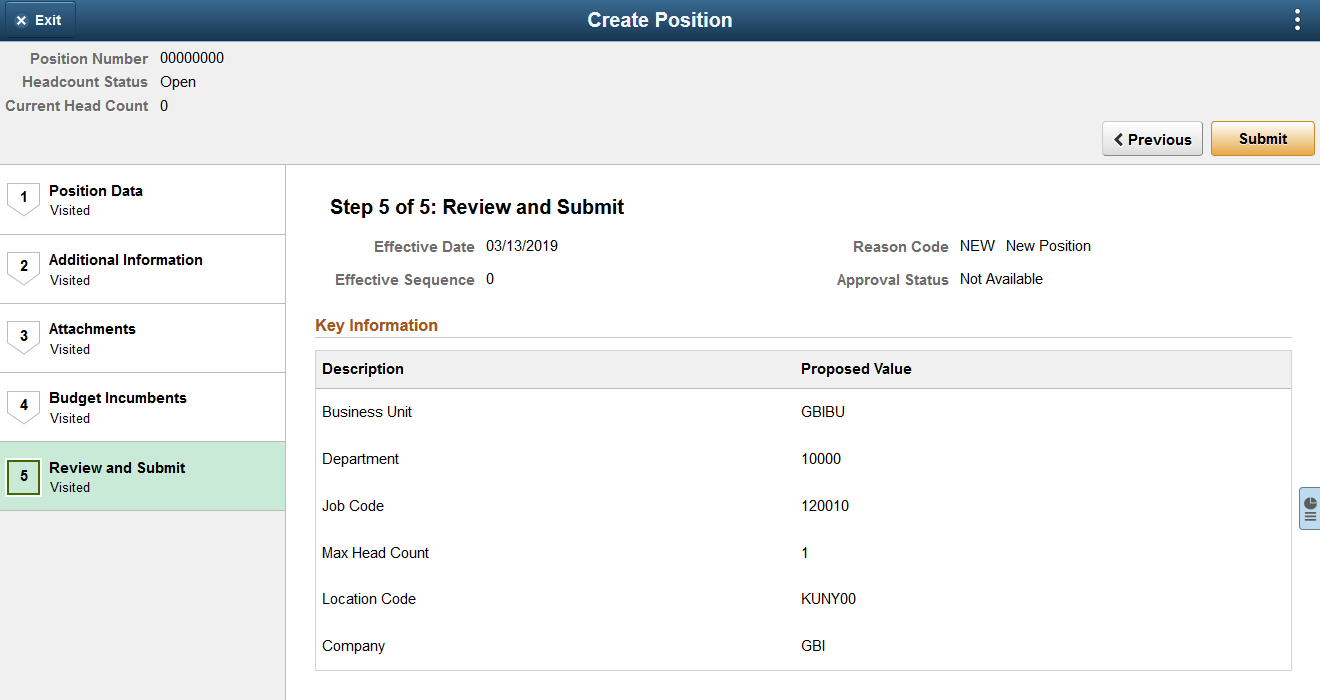The height and width of the screenshot is (700, 1320).
Task: Open the side panel tab with chart icon
Action: pos(1309,509)
